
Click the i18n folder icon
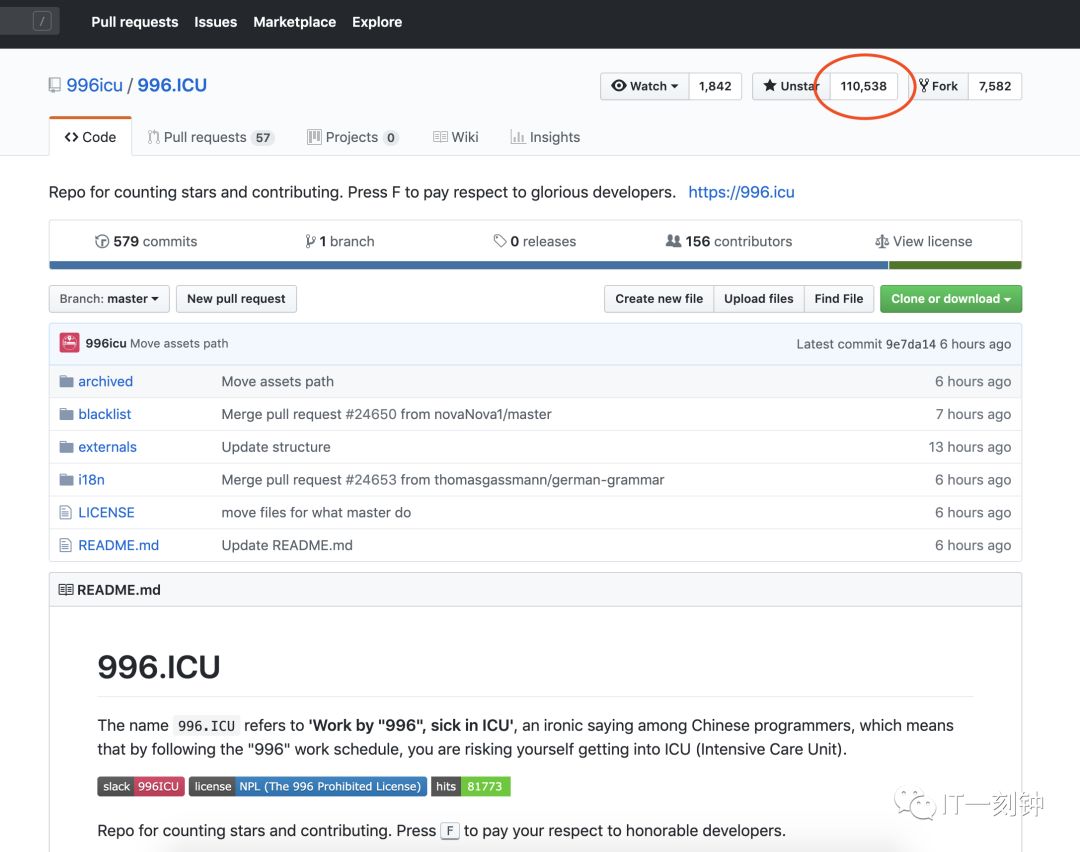(x=66, y=479)
